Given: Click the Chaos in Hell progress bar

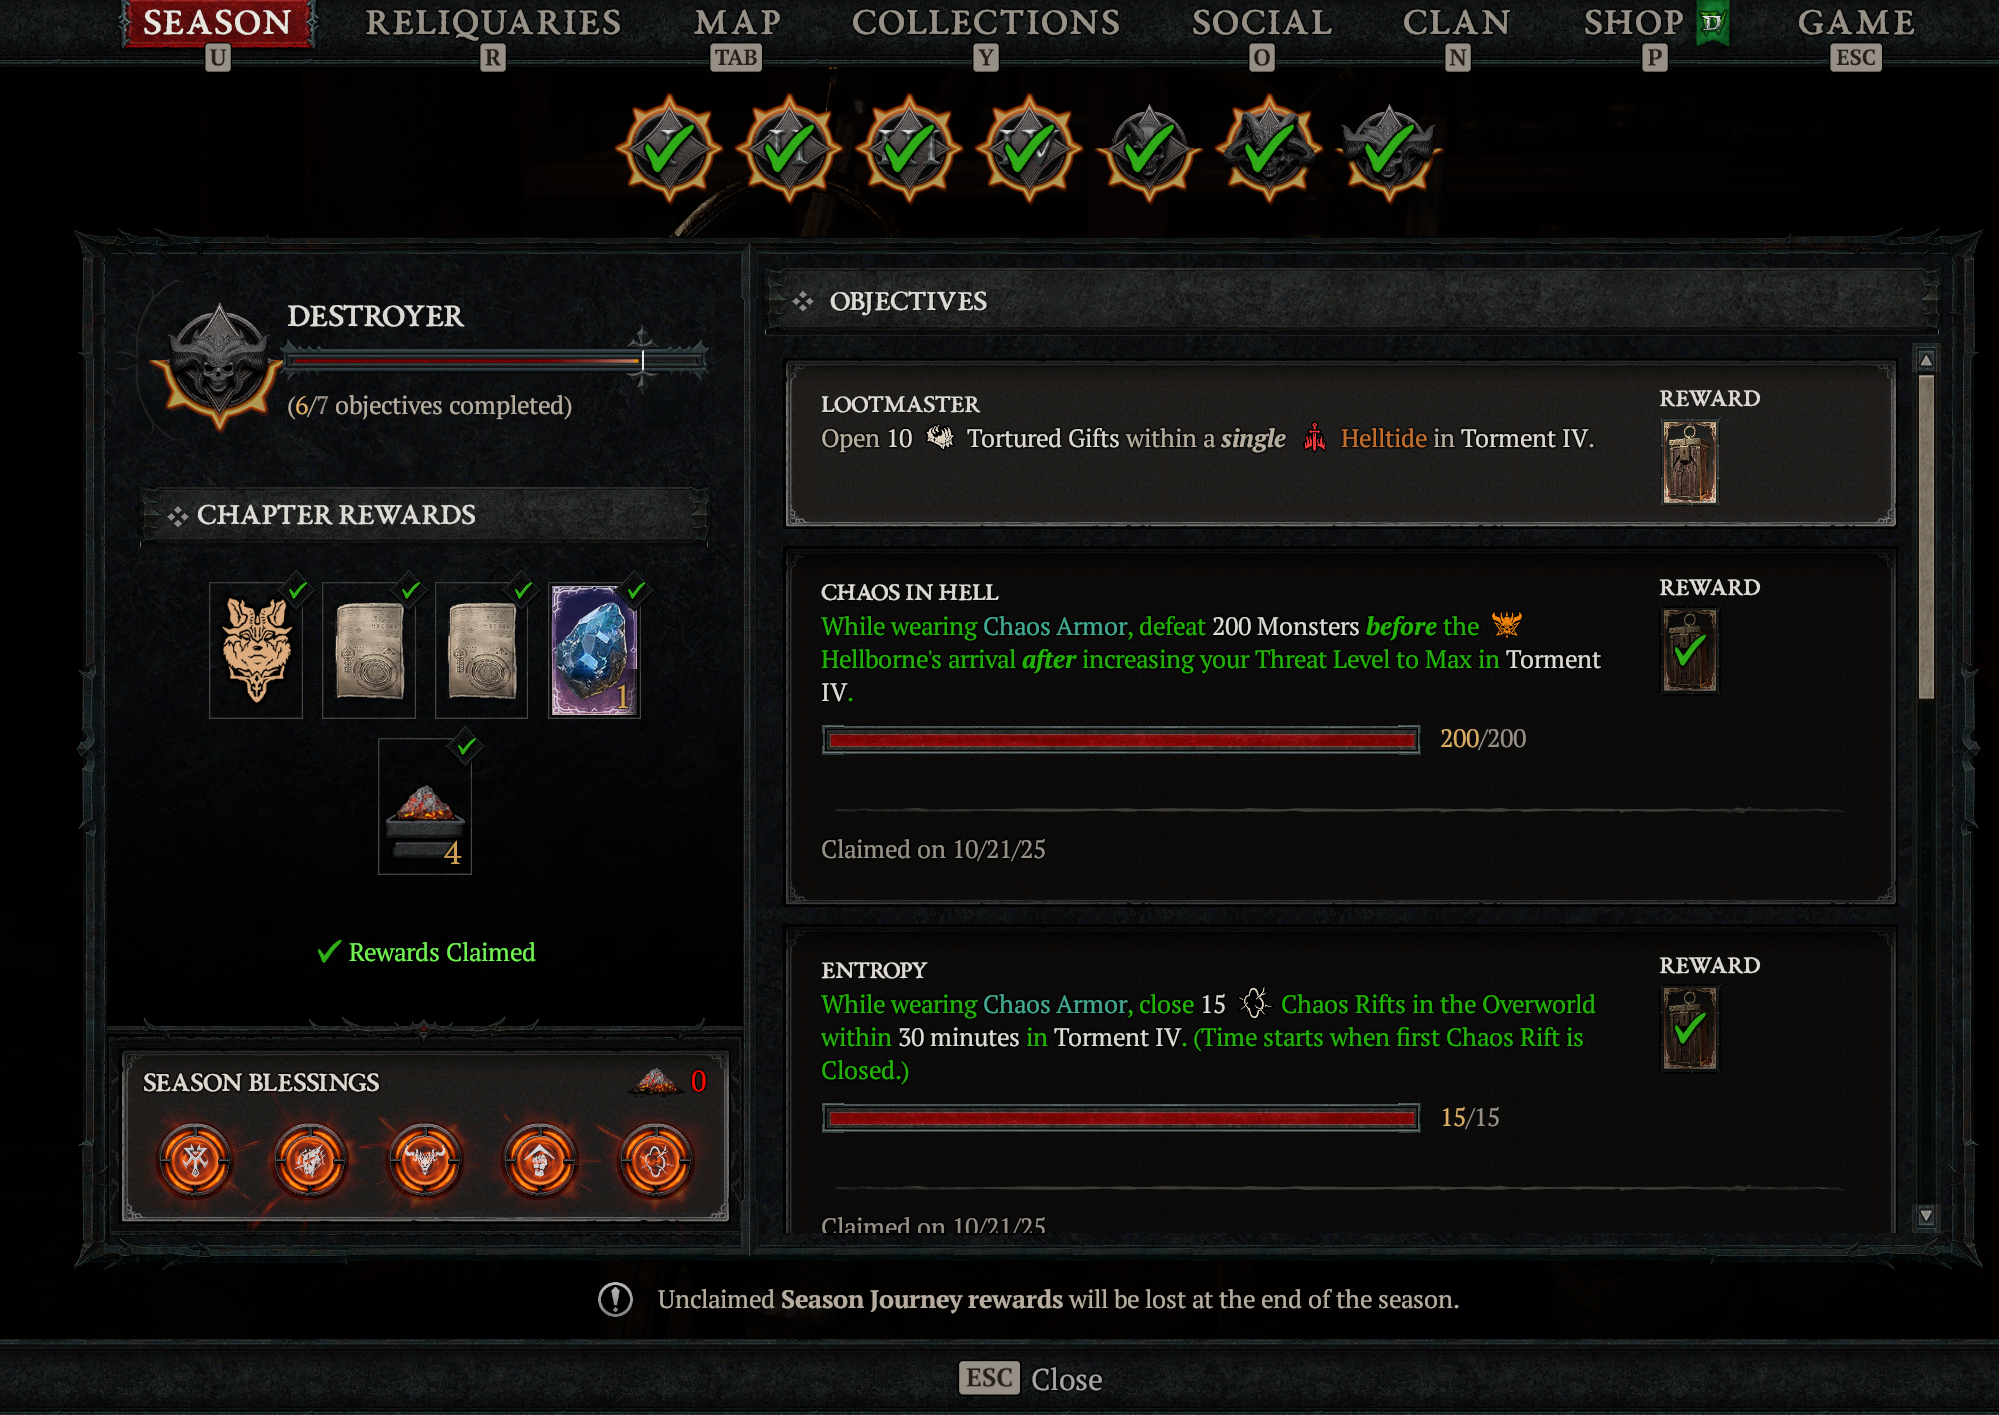Looking at the screenshot, I should point(1120,740).
